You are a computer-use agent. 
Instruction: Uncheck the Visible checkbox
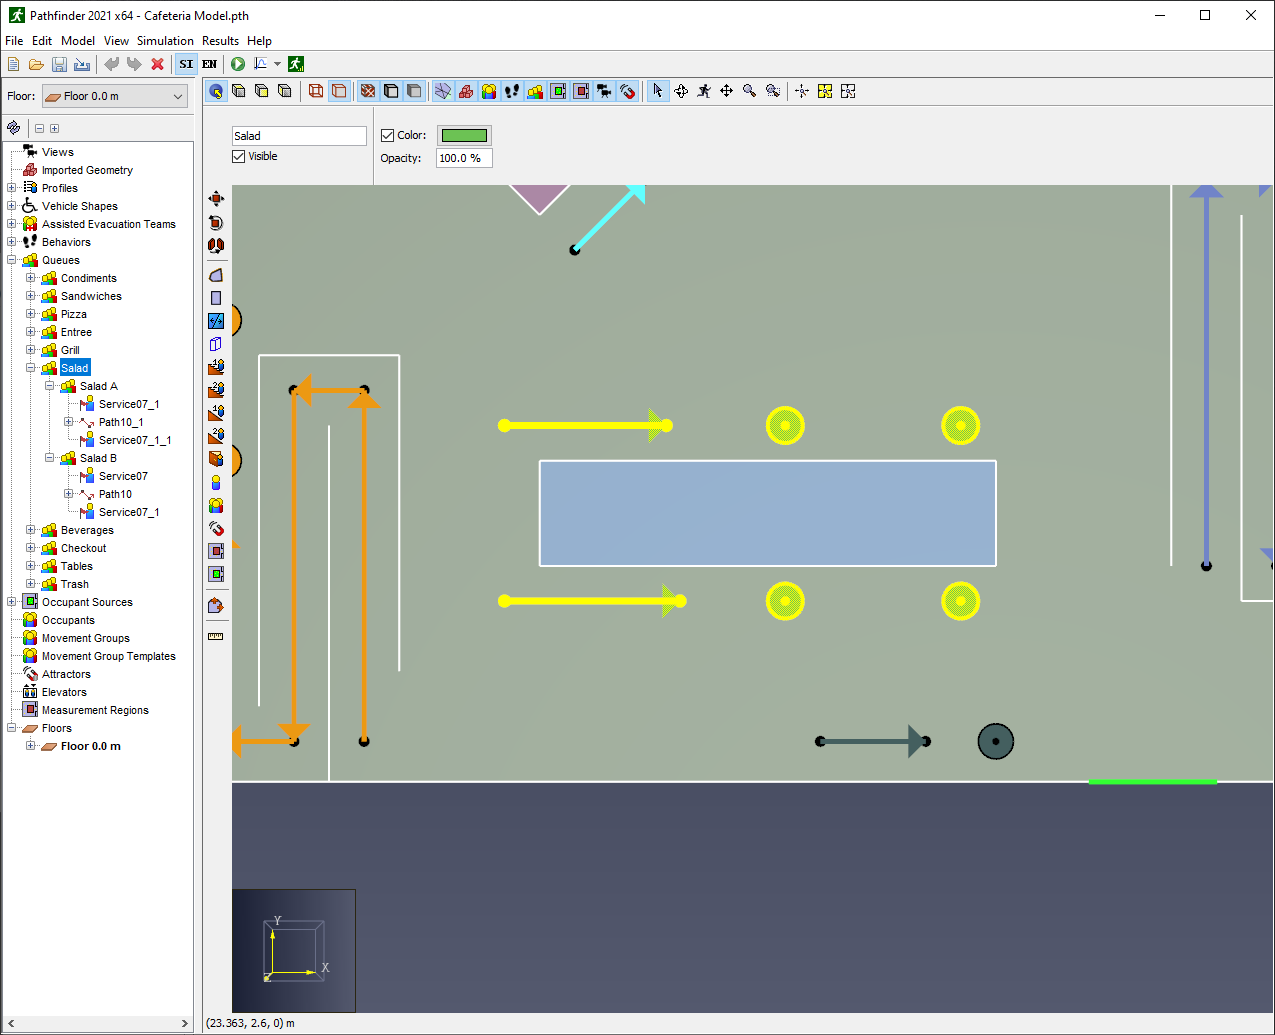click(x=239, y=156)
